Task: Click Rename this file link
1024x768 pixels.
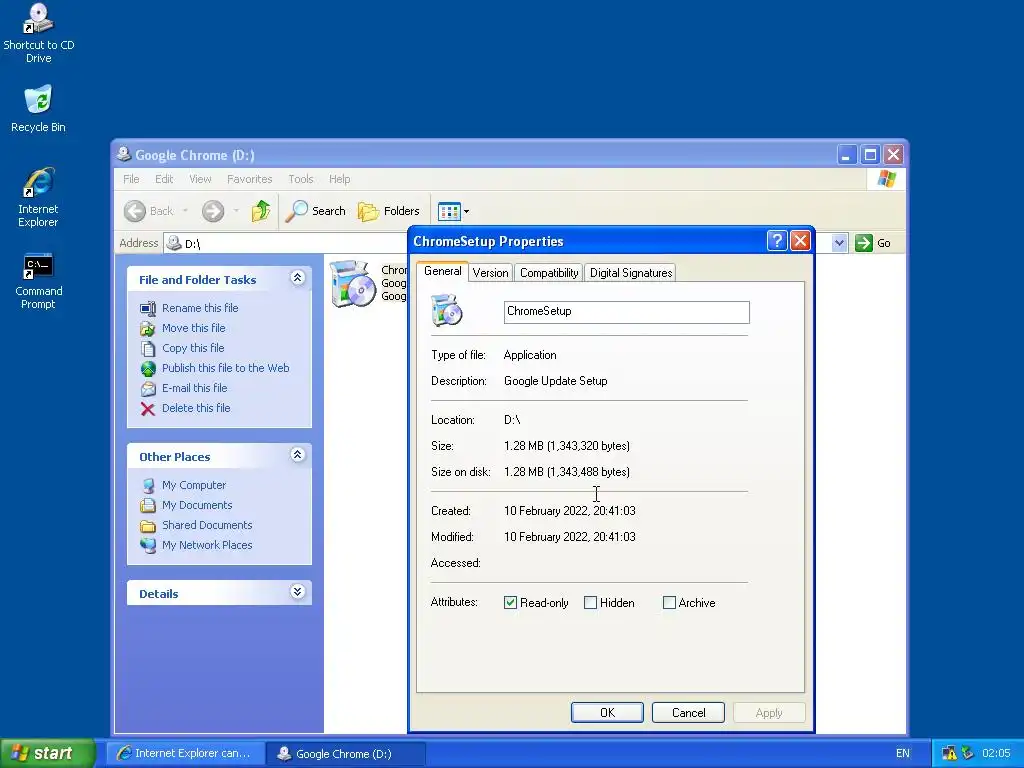Action: [x=200, y=308]
